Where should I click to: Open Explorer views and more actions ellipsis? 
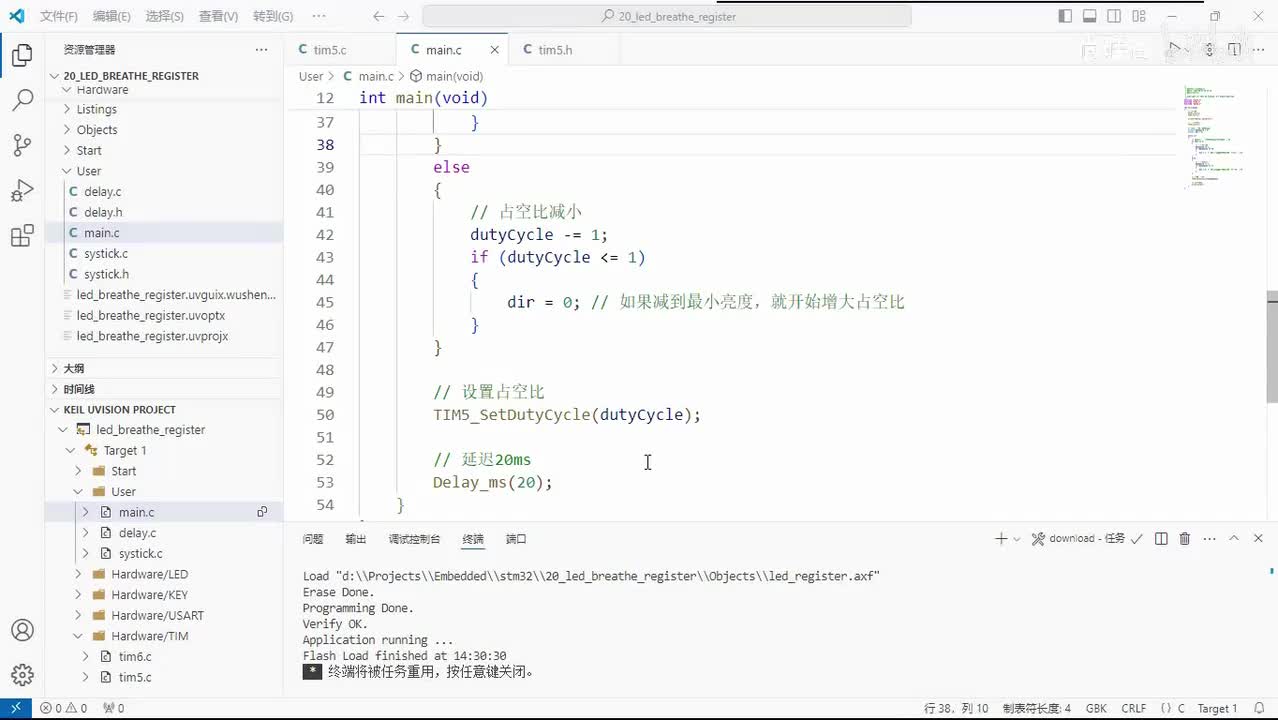pos(261,50)
